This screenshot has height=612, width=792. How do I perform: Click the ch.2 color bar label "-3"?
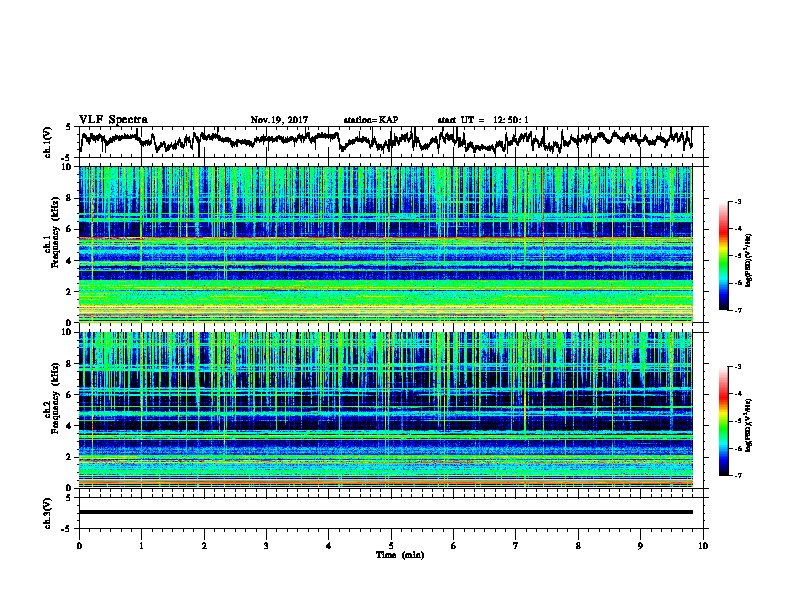coord(737,367)
